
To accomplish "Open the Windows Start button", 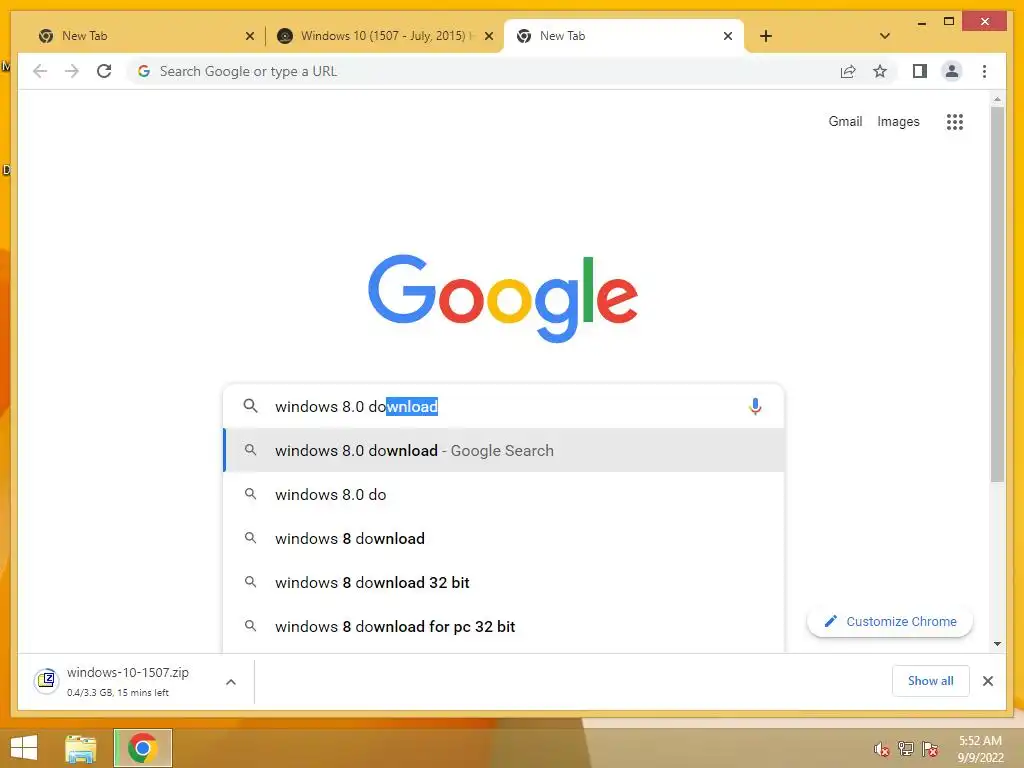I will [x=24, y=748].
